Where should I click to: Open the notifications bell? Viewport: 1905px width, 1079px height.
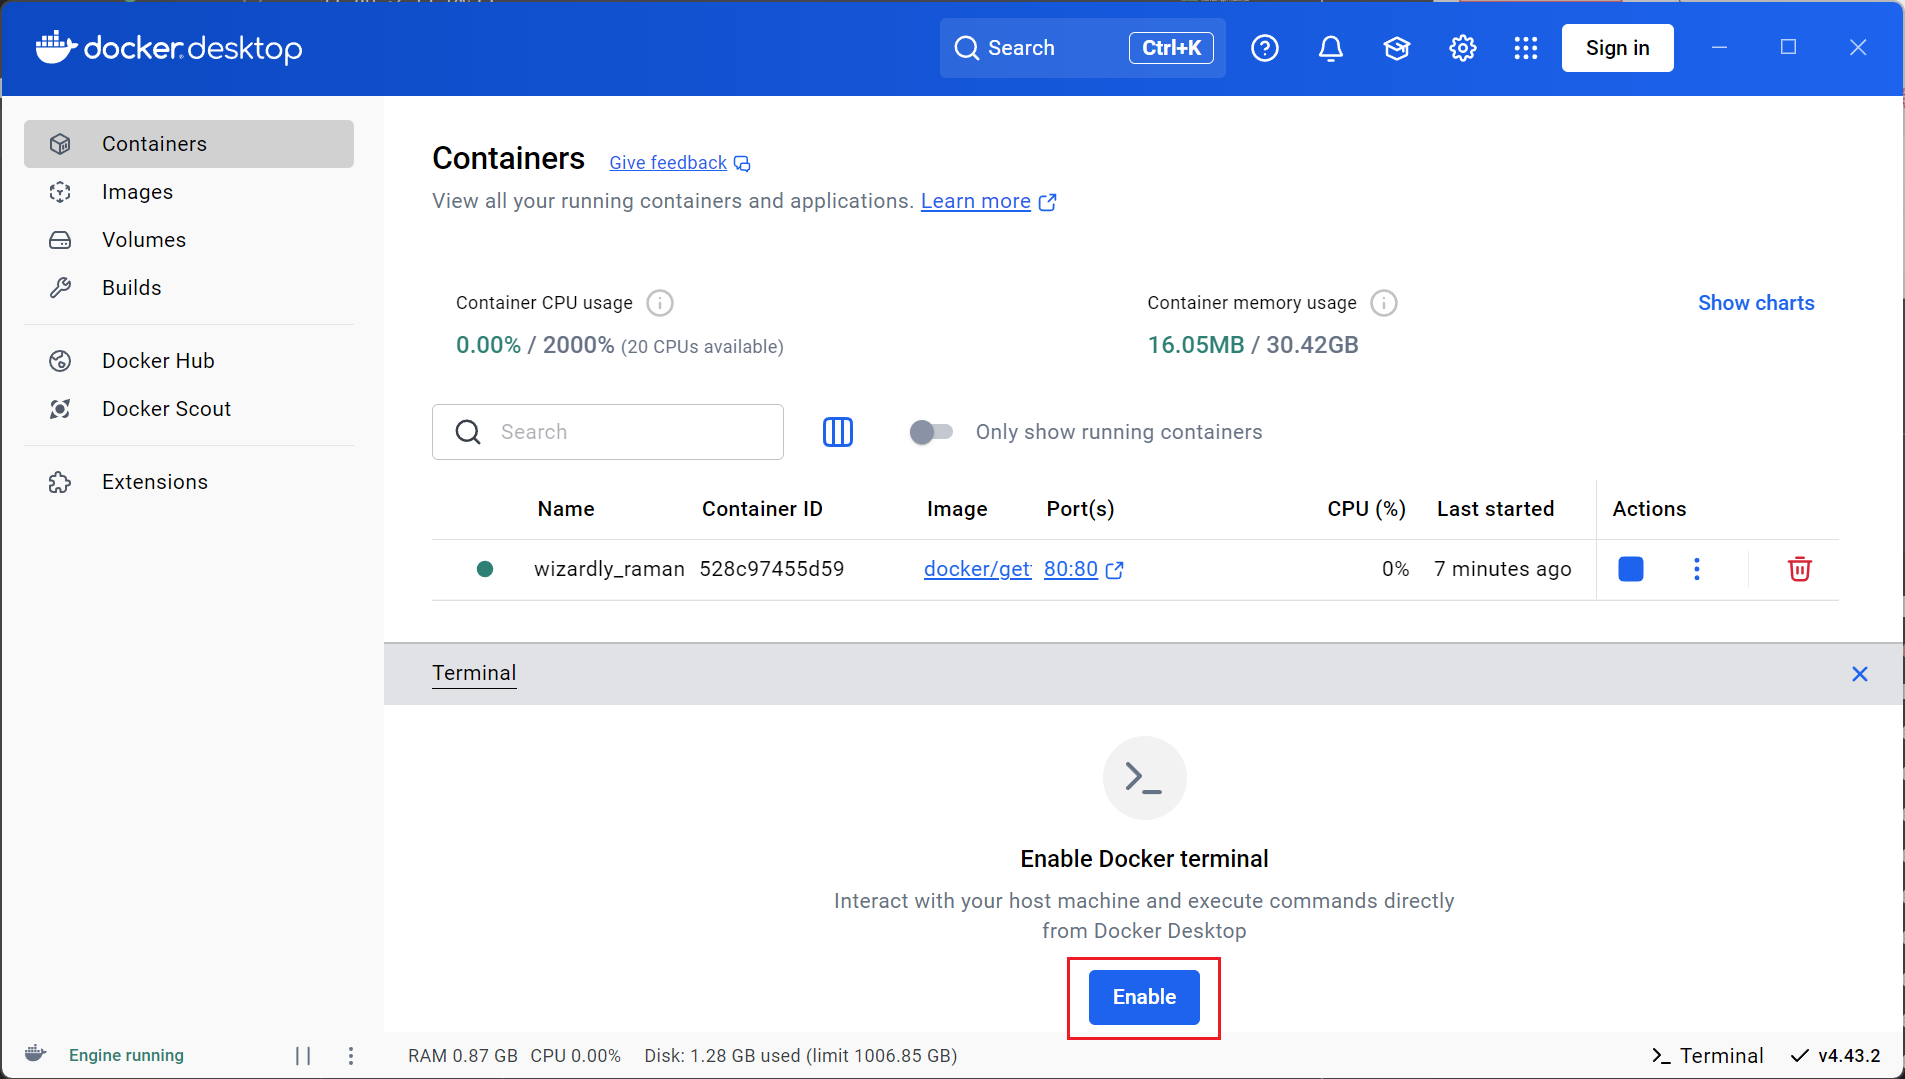pos(1330,47)
